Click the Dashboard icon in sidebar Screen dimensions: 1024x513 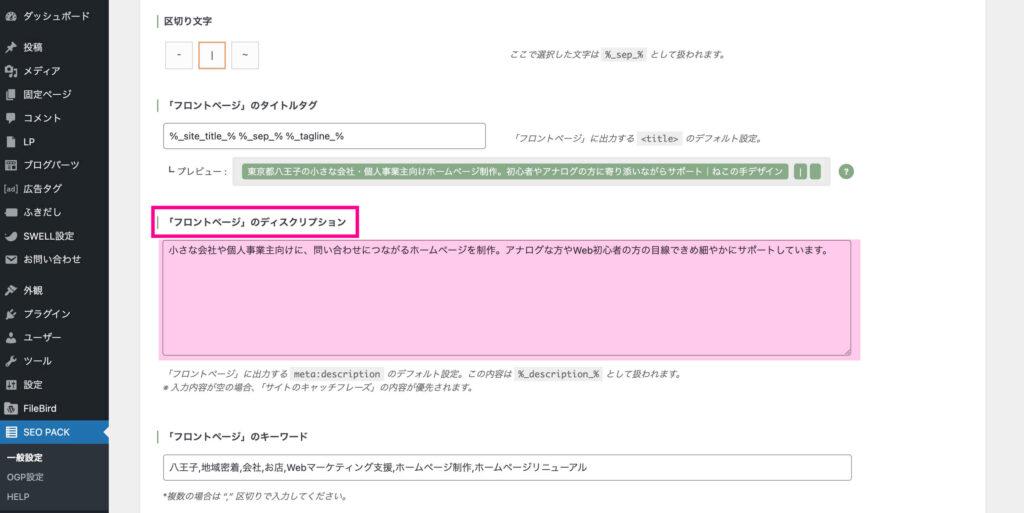[x=11, y=16]
